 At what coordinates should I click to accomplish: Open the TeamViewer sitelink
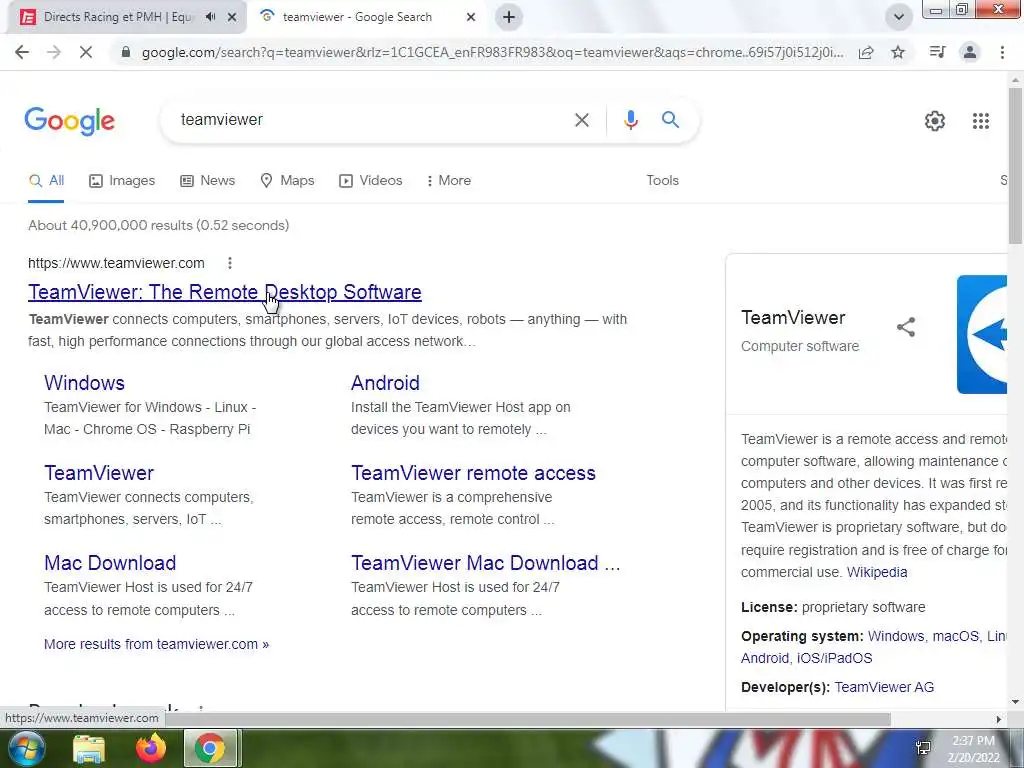99,473
